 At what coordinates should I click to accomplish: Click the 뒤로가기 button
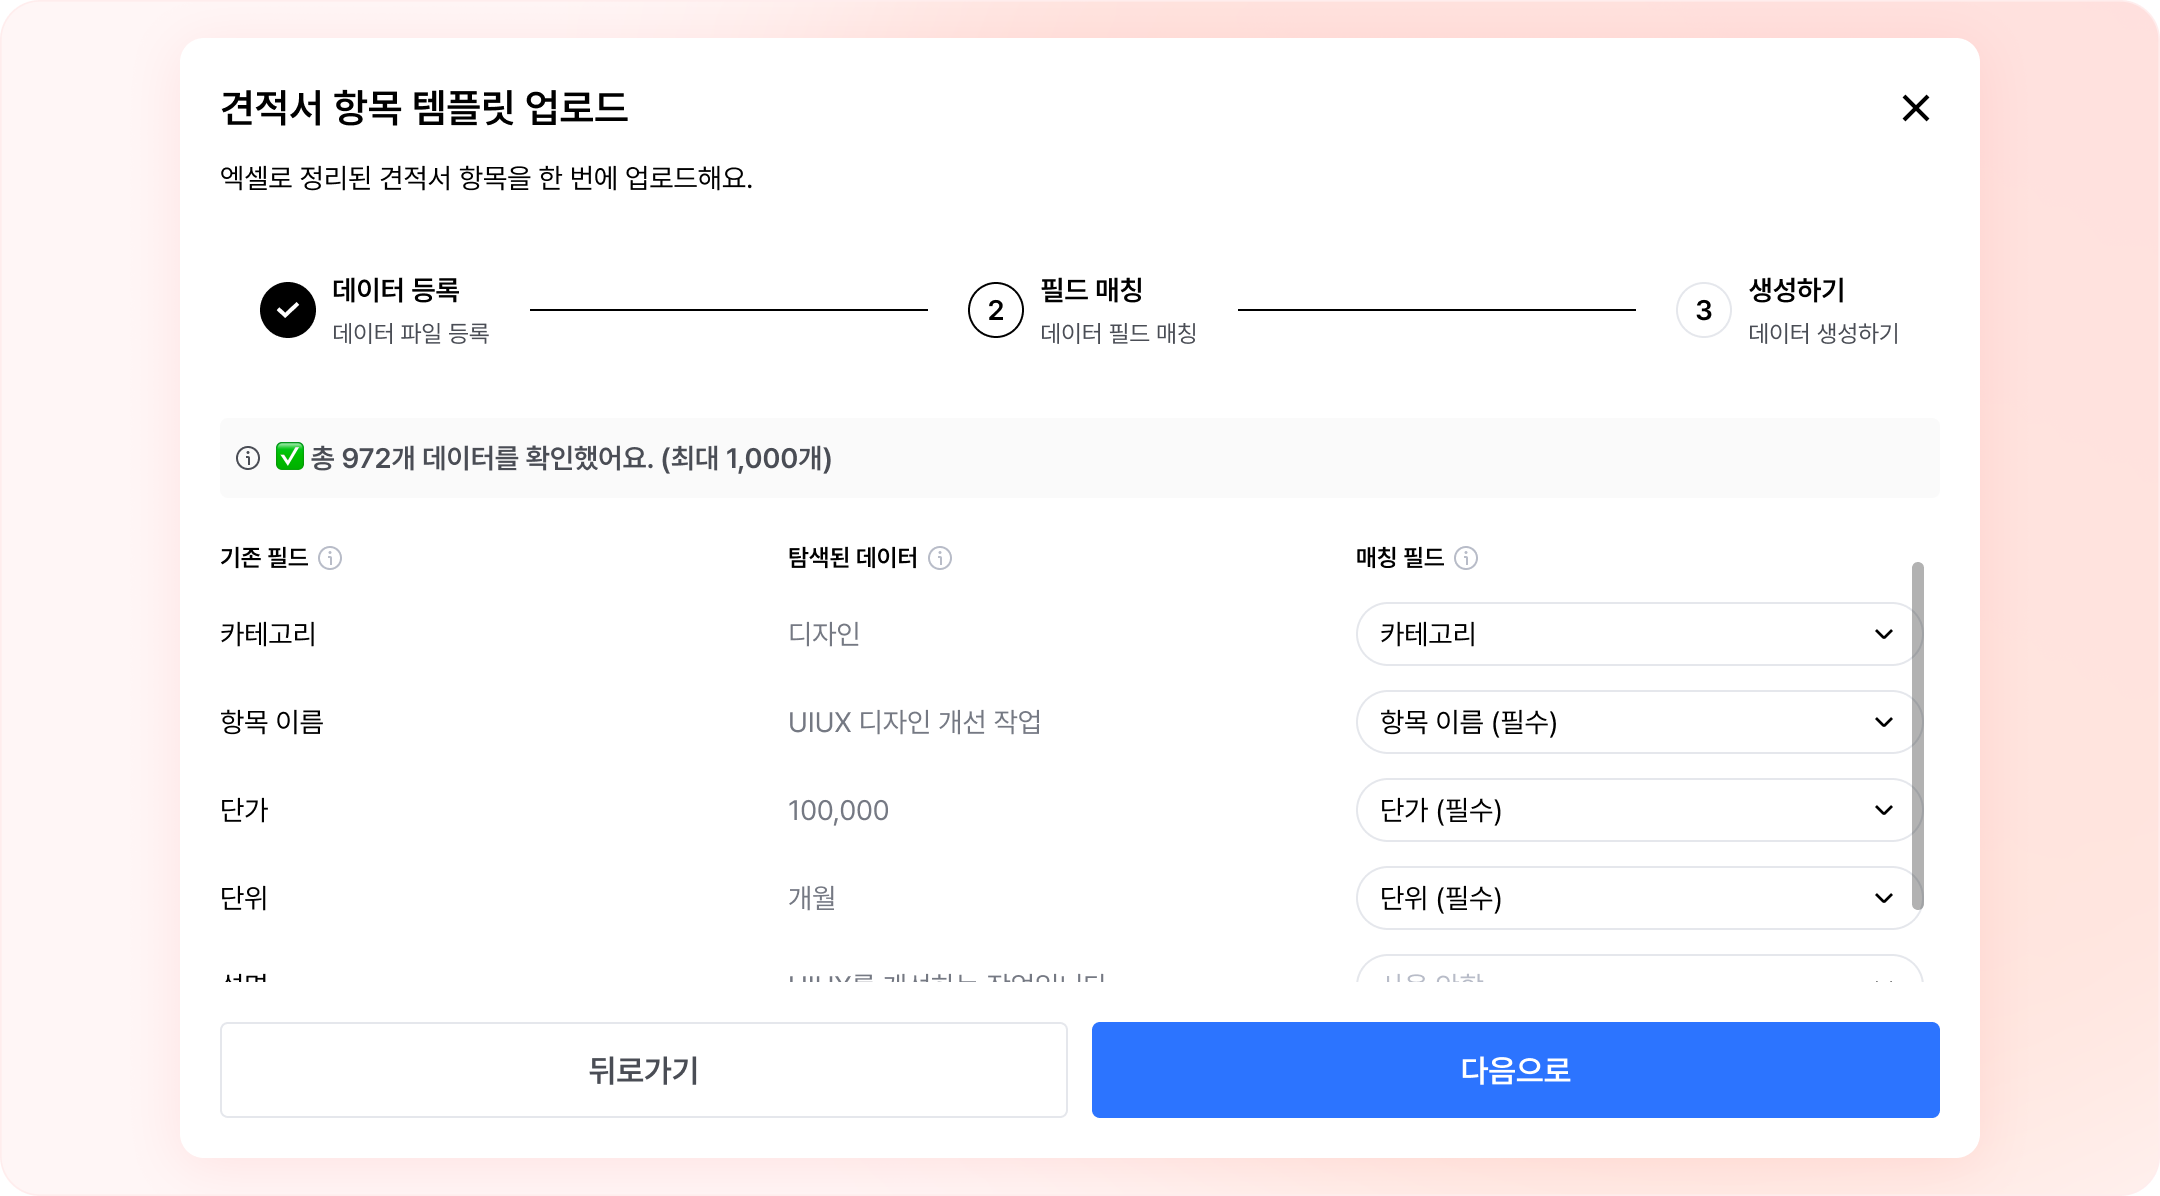coord(643,1070)
